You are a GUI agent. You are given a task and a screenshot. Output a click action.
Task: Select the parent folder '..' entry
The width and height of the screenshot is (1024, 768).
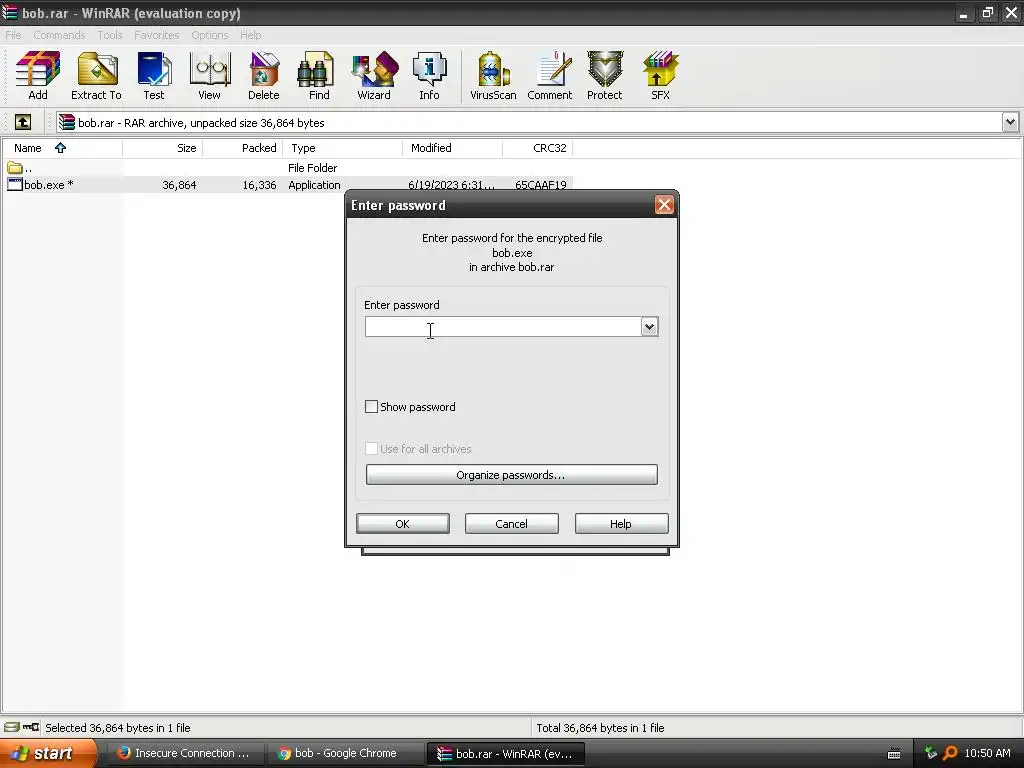pyautogui.click(x=20, y=168)
